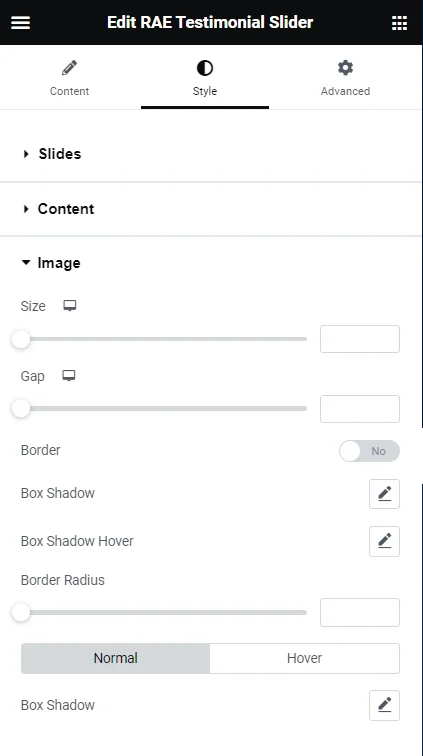Image resolution: width=423 pixels, height=756 pixels.
Task: Edit the first Box Shadow setting
Action: tap(384, 493)
